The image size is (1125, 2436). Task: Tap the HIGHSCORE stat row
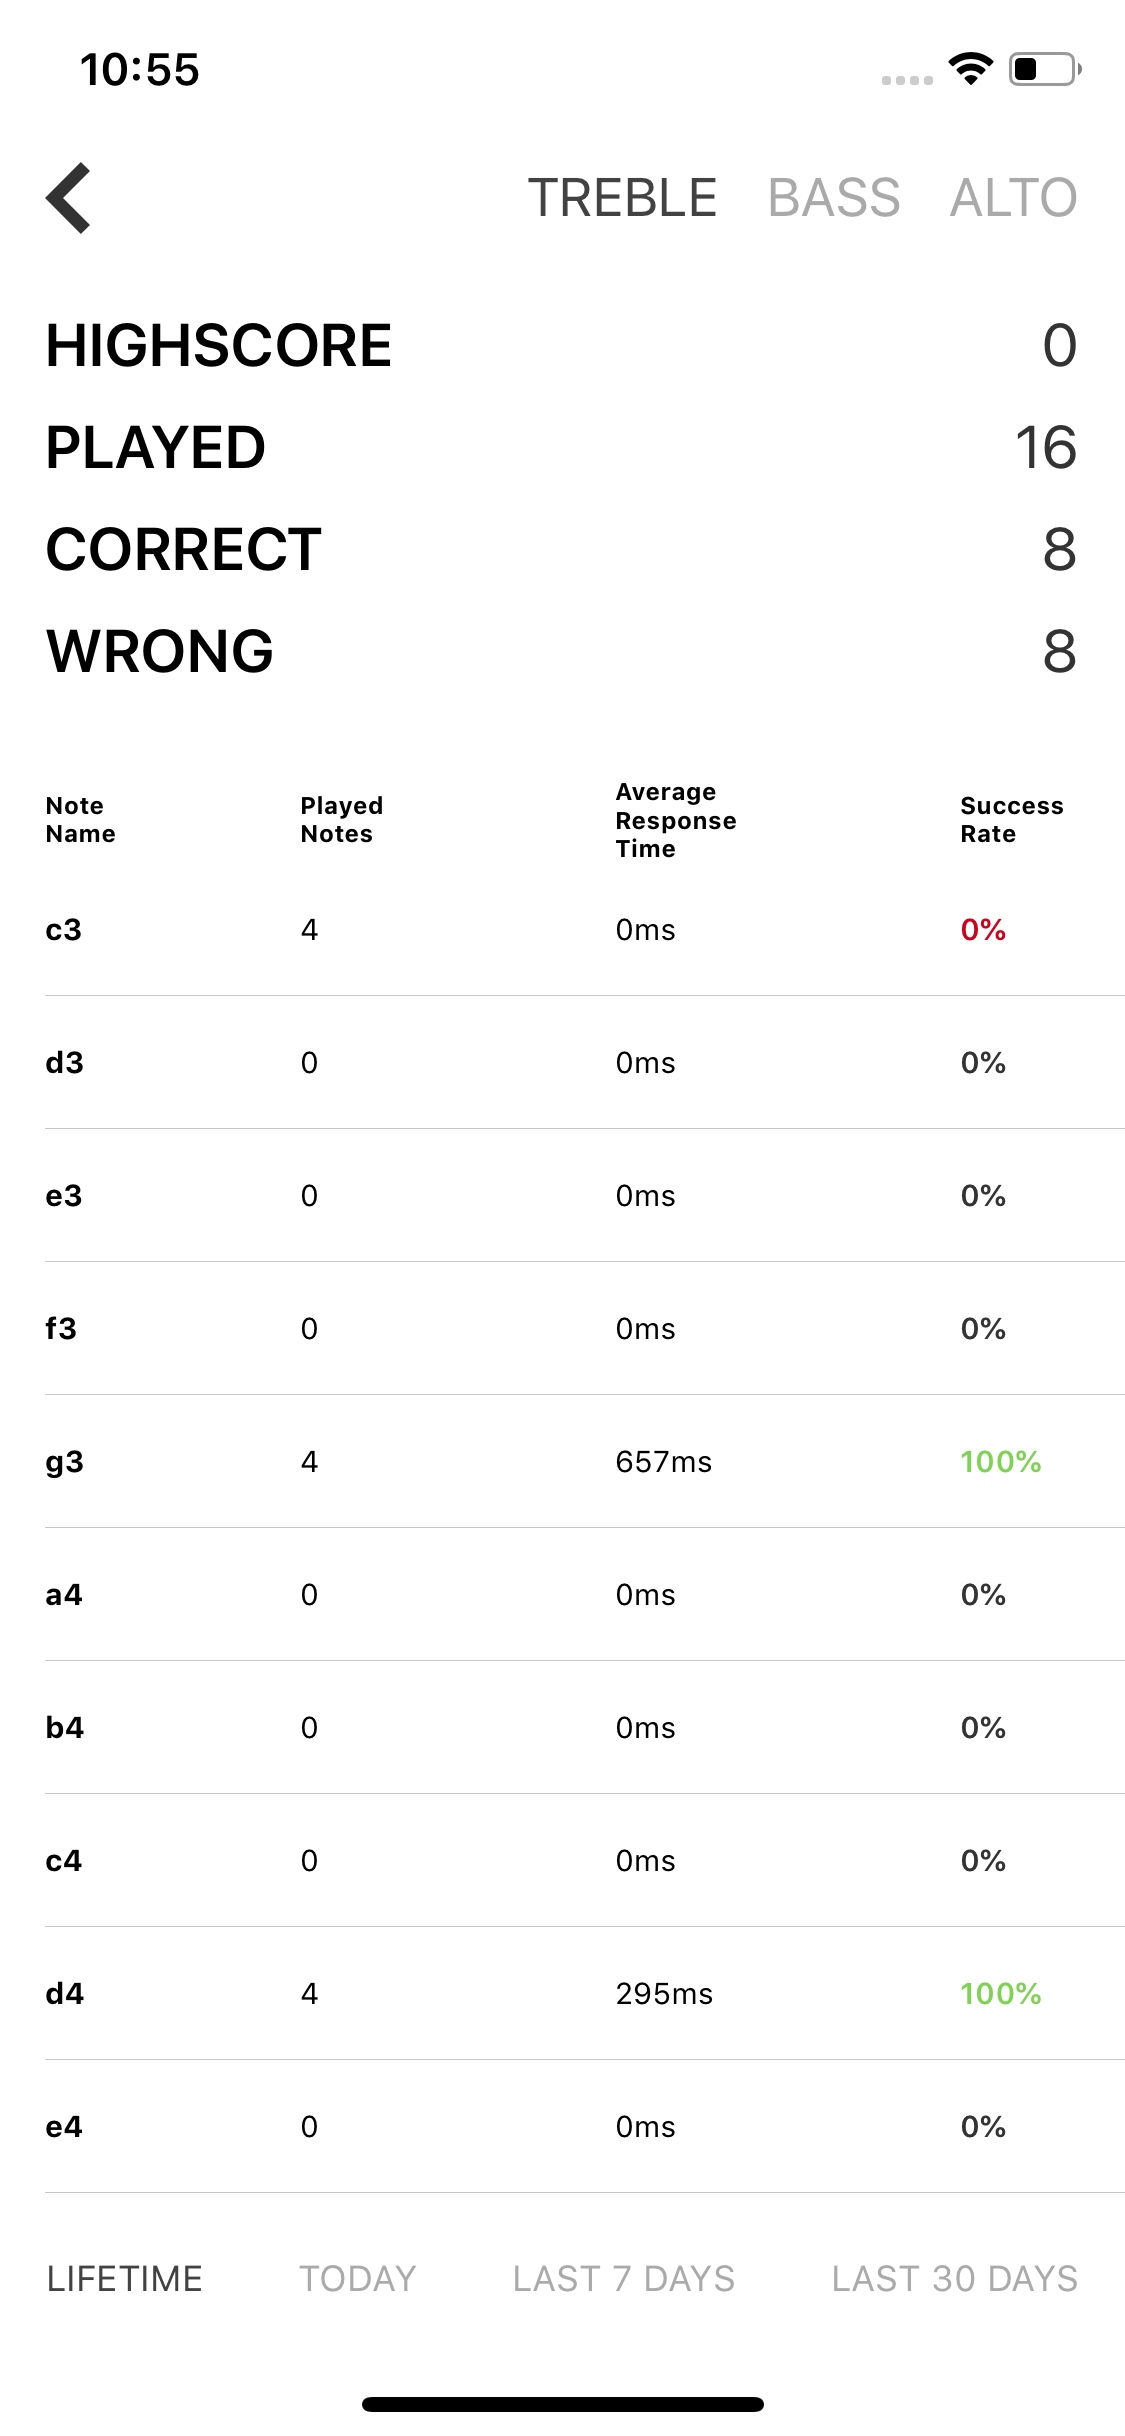coord(562,346)
